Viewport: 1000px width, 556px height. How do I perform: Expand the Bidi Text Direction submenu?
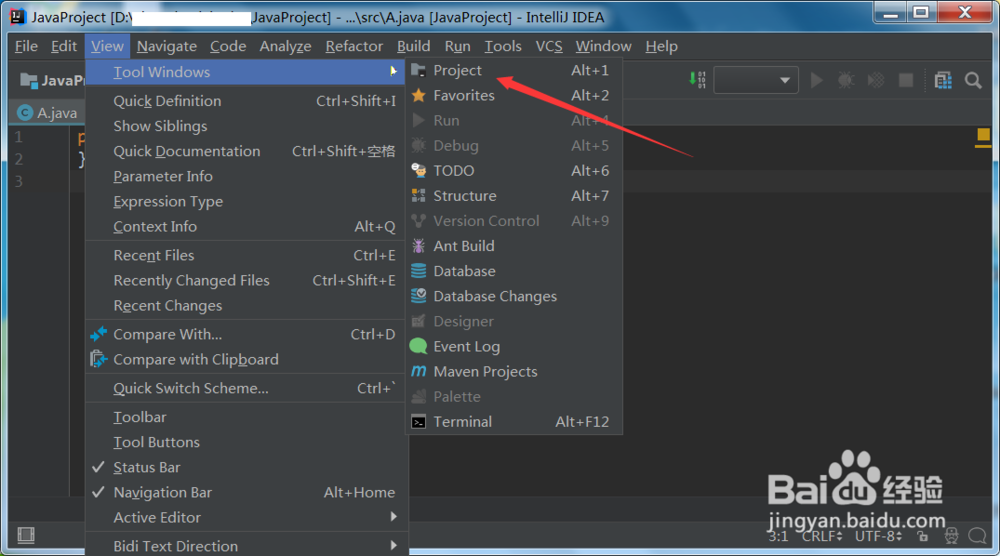(x=247, y=546)
